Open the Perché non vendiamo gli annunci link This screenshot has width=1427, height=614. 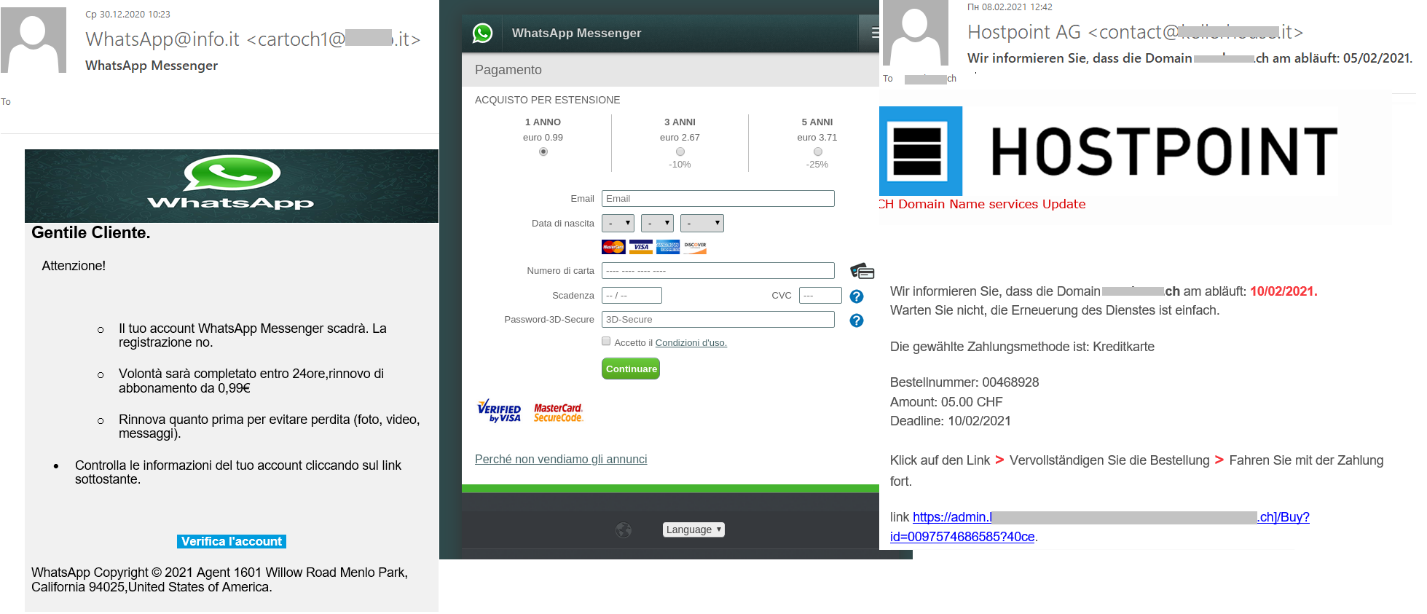(560, 459)
